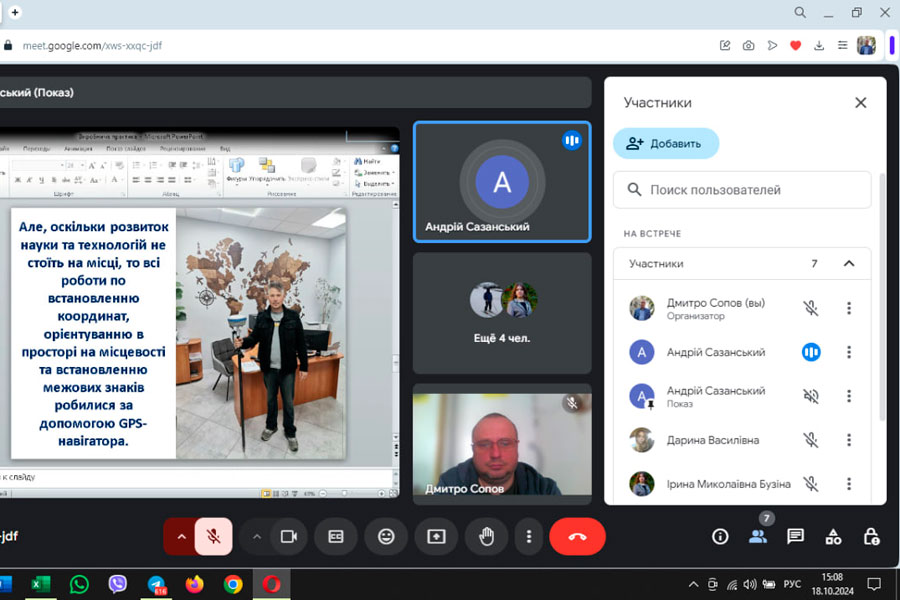Hang up with the red leave call button

click(x=577, y=536)
